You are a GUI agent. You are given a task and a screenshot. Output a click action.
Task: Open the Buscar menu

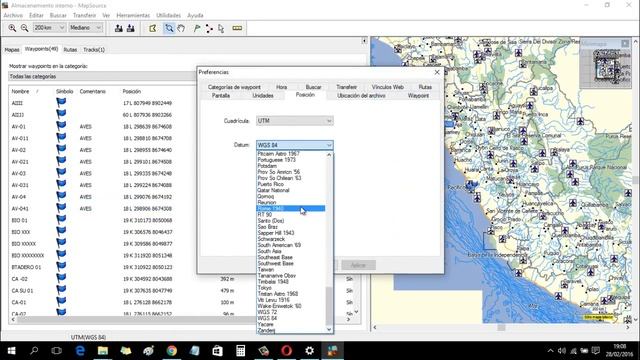coord(58,15)
